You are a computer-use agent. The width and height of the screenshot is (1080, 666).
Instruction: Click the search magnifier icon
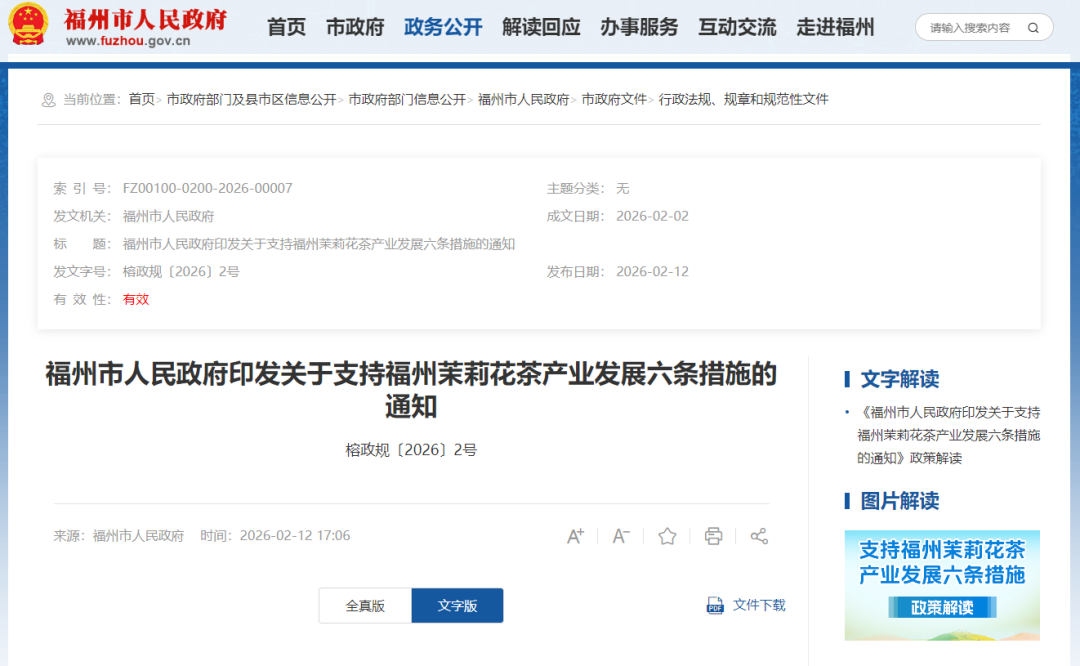(1034, 28)
